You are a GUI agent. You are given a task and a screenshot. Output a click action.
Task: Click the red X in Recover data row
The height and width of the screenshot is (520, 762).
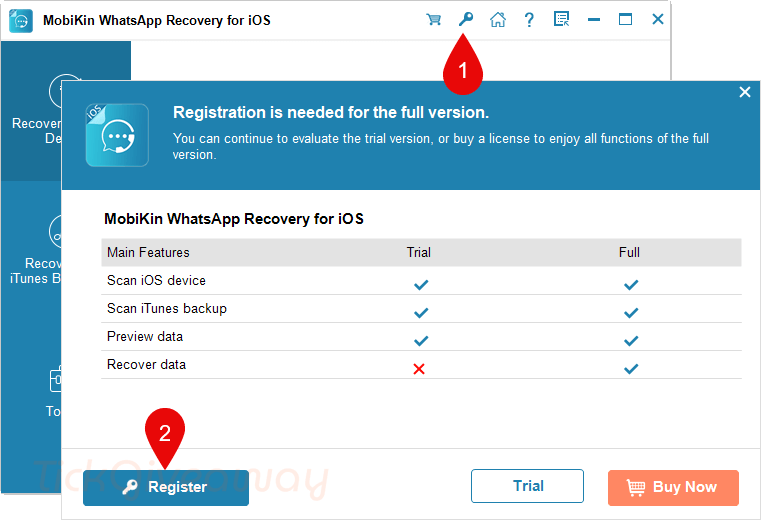pyautogui.click(x=419, y=369)
